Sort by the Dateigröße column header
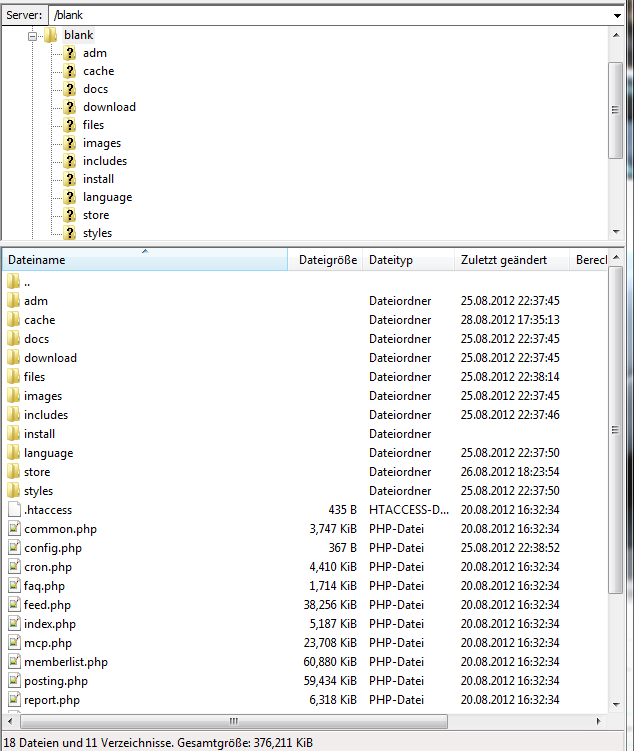This screenshot has width=634, height=751. (327, 260)
